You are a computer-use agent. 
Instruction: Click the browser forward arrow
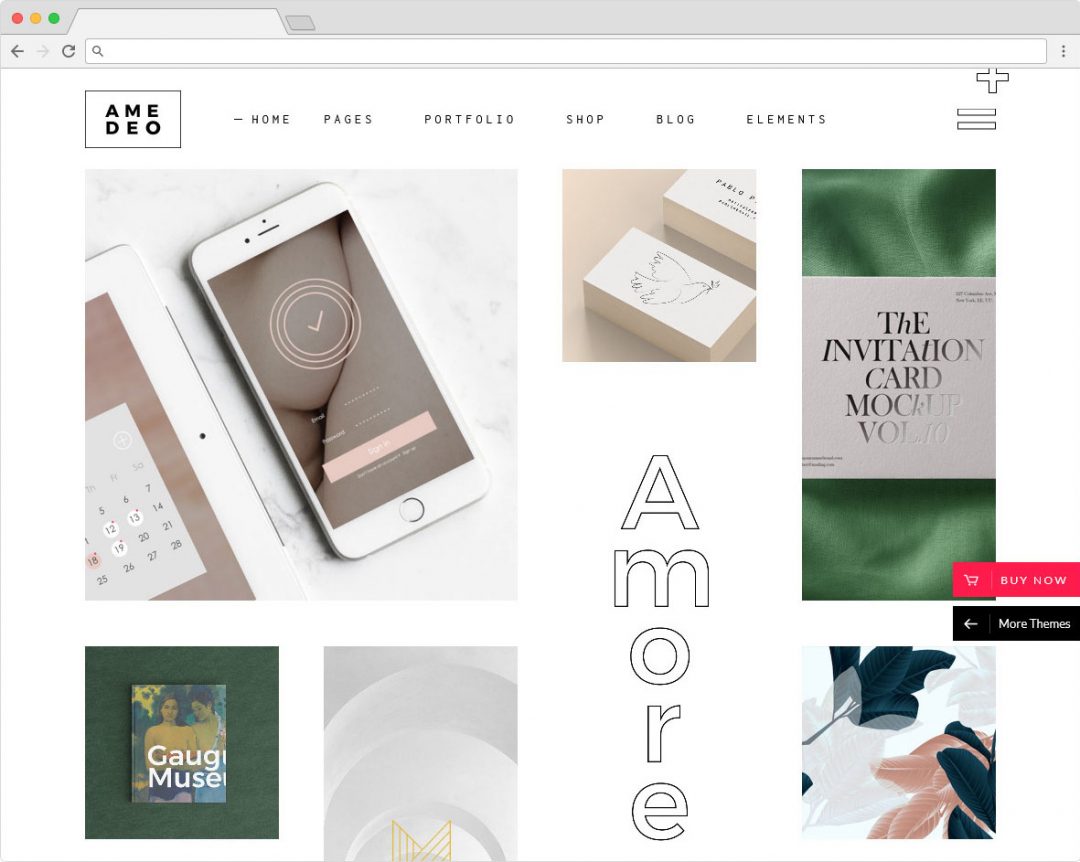(x=43, y=51)
